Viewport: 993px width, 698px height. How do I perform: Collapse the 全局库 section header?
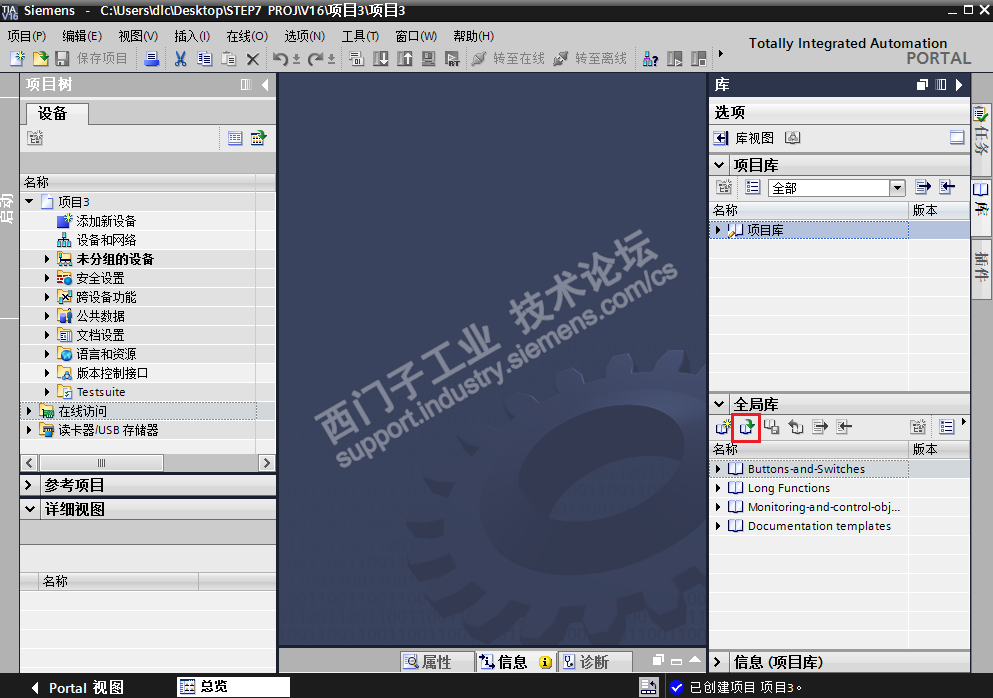tap(719, 404)
